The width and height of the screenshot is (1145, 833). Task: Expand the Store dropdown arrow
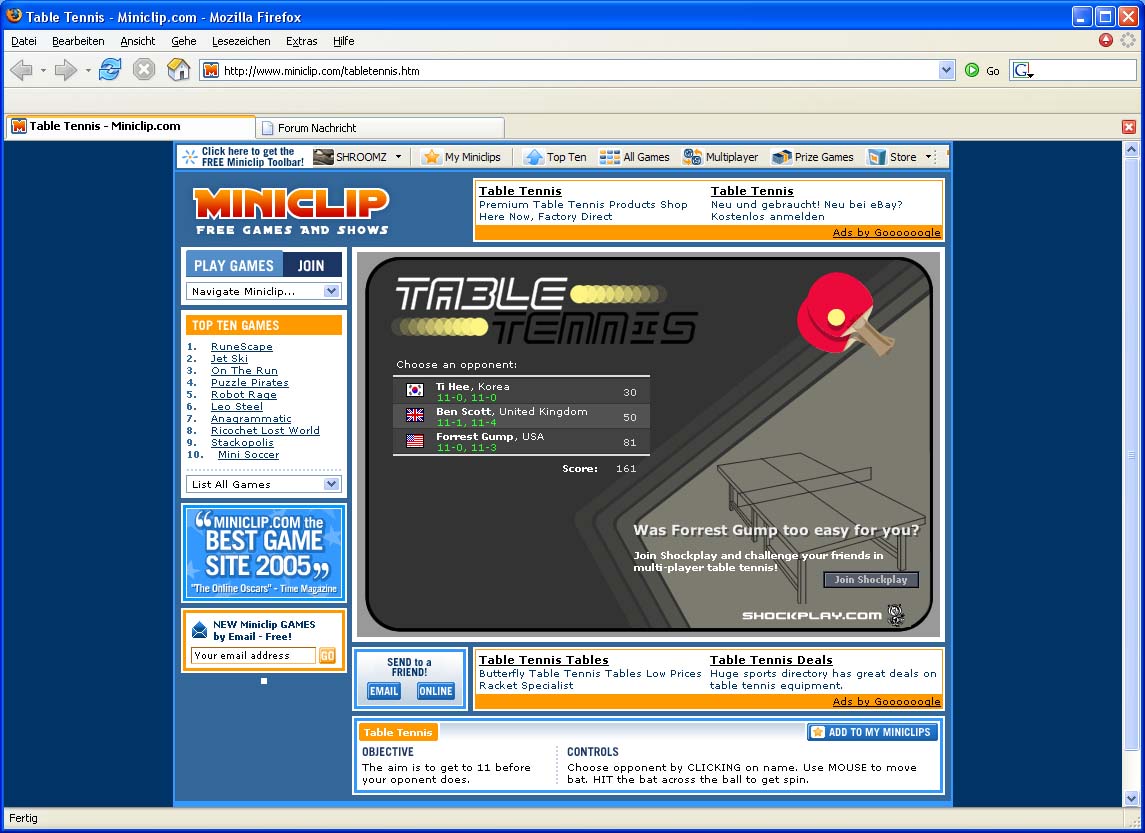point(929,157)
